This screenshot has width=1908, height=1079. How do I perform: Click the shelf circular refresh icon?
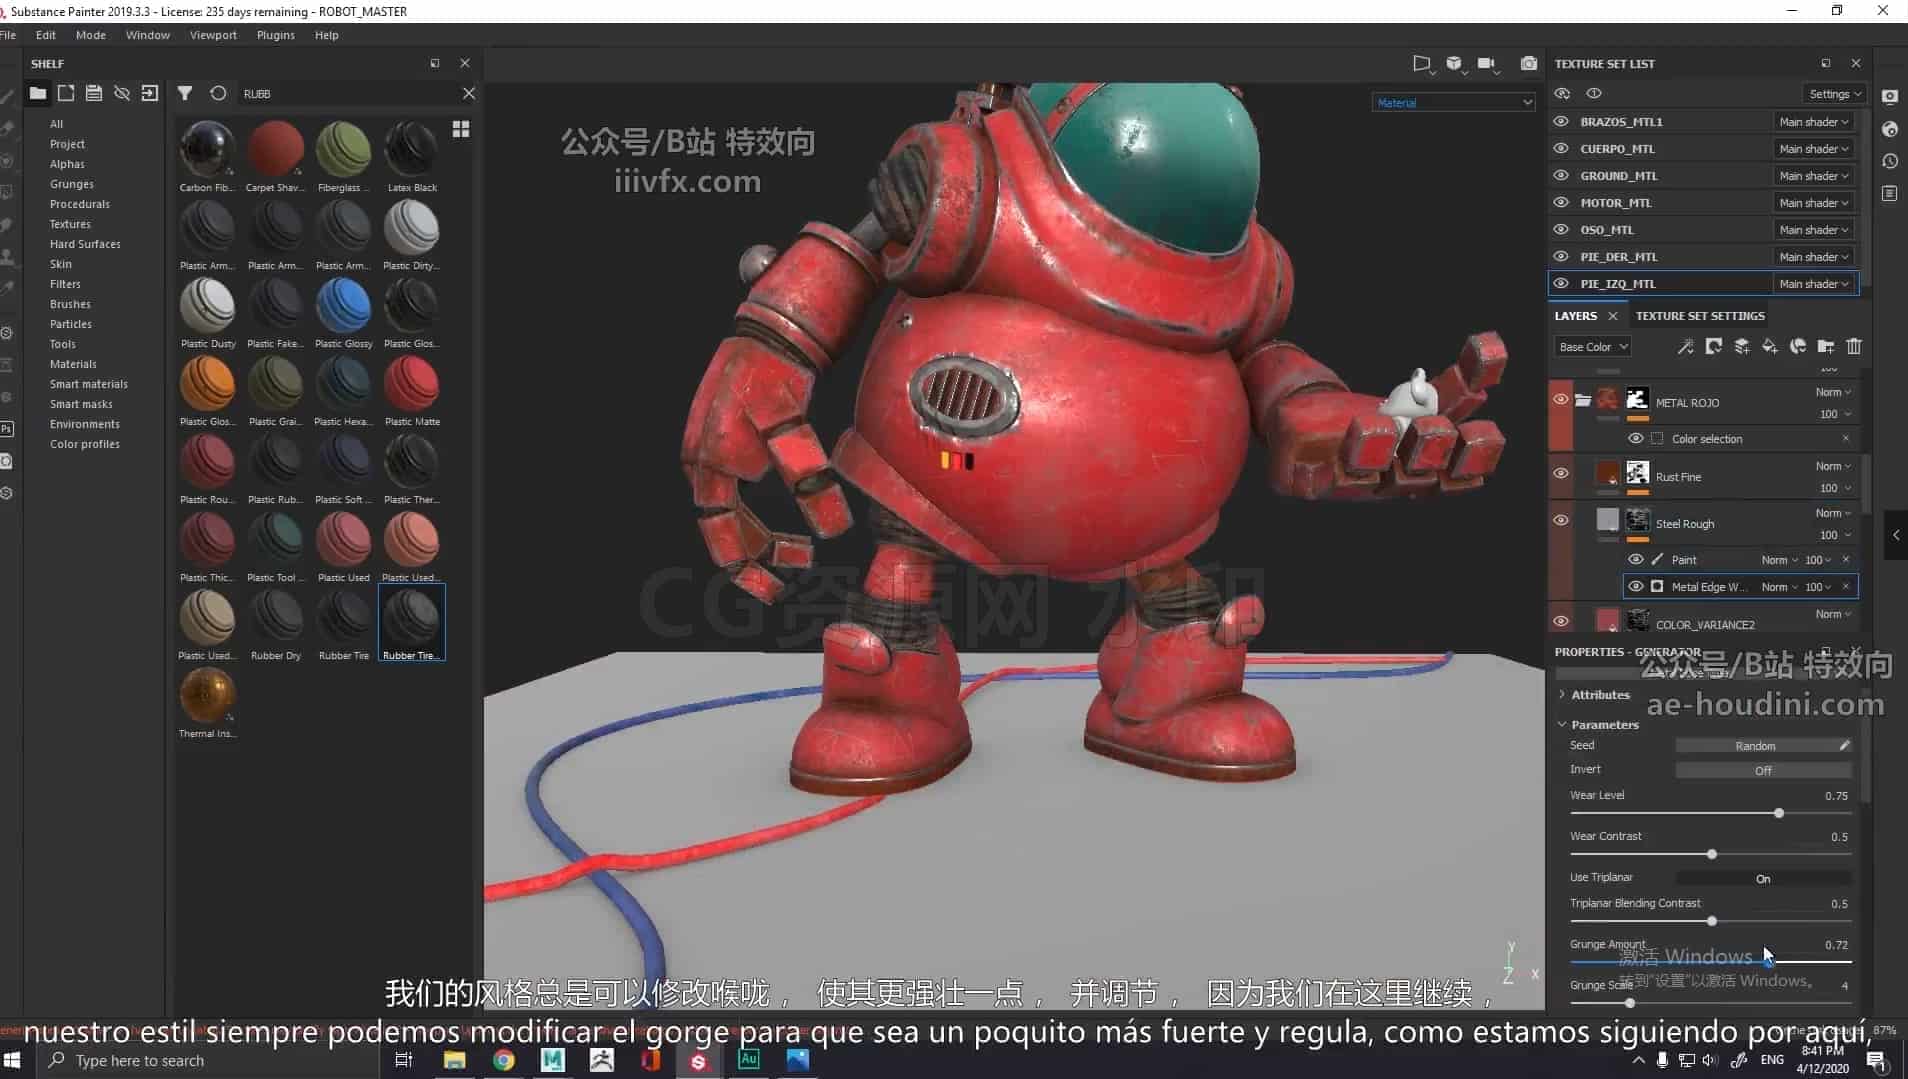(218, 93)
